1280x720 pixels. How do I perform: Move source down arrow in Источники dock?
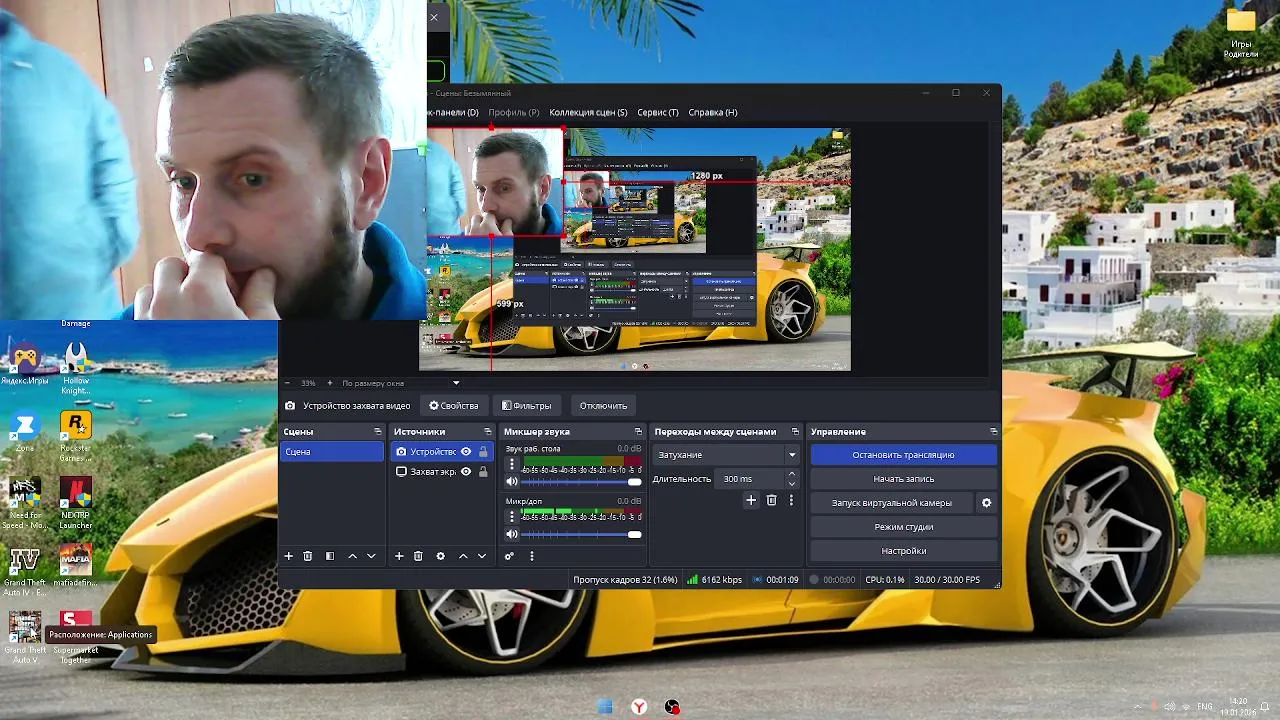(481, 556)
